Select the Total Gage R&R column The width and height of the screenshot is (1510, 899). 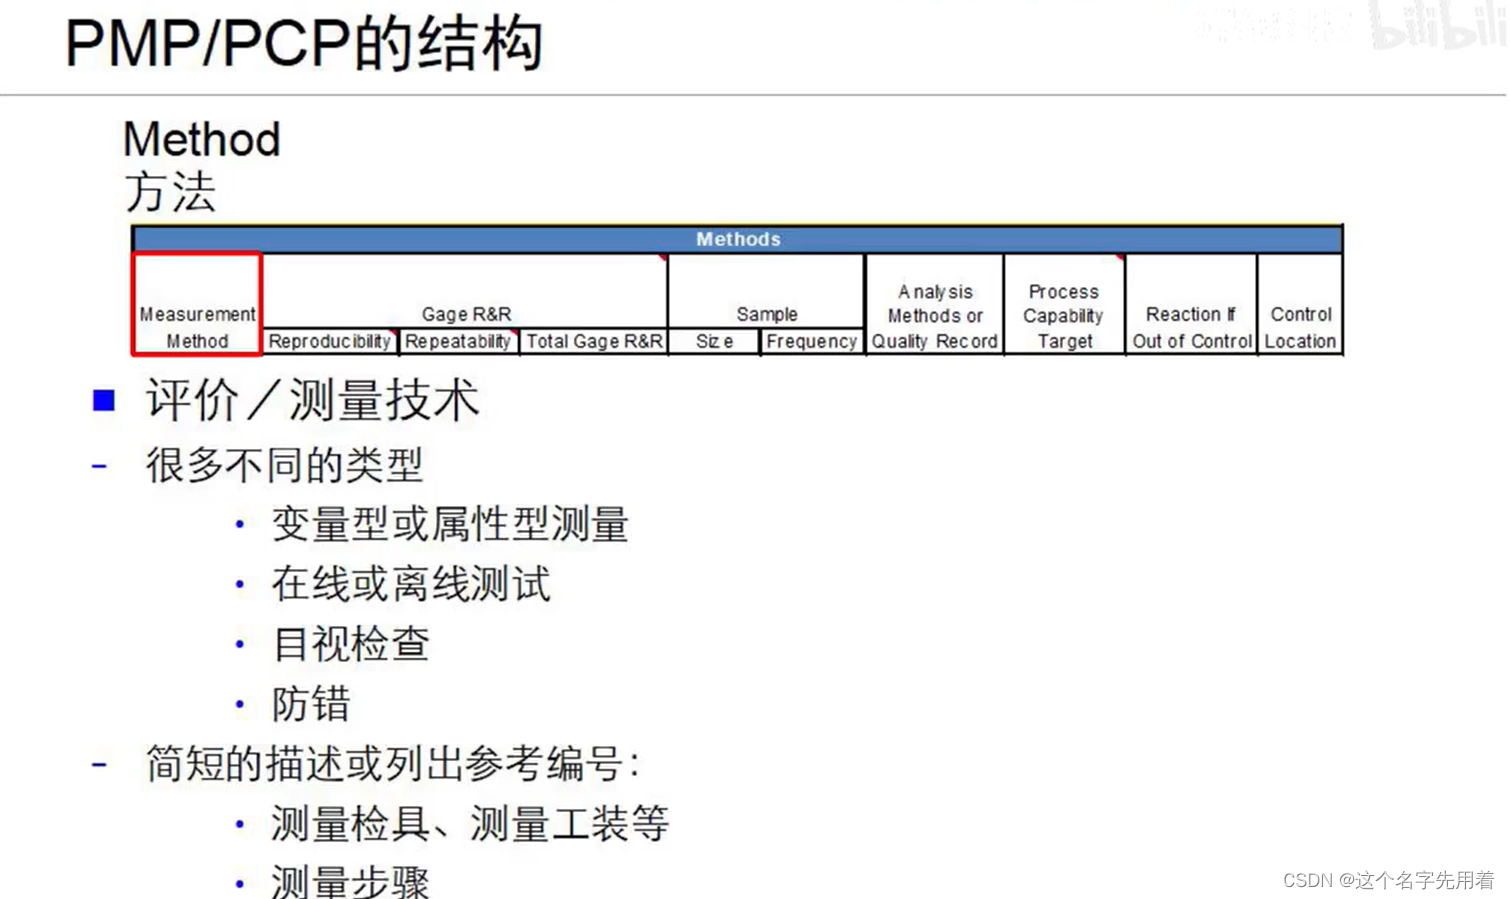coord(594,341)
